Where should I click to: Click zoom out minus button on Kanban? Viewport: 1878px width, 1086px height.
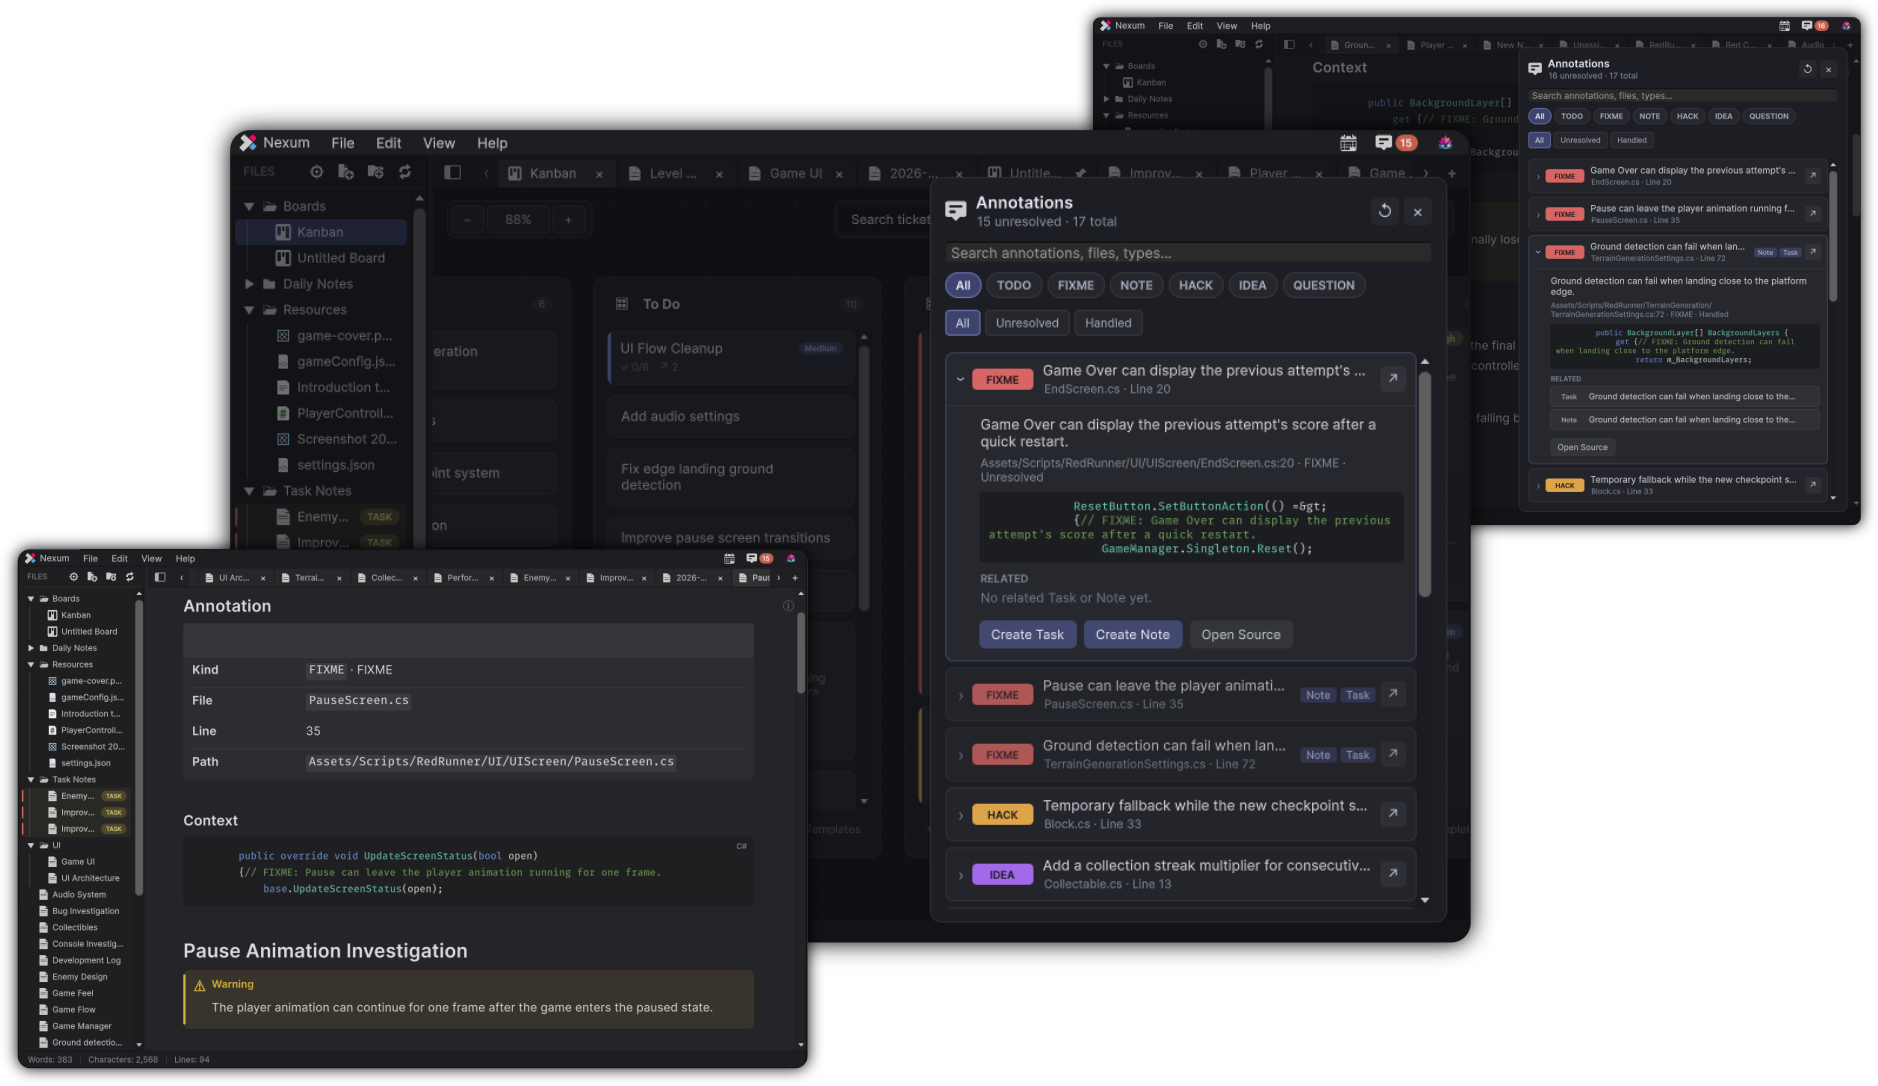[x=467, y=220]
